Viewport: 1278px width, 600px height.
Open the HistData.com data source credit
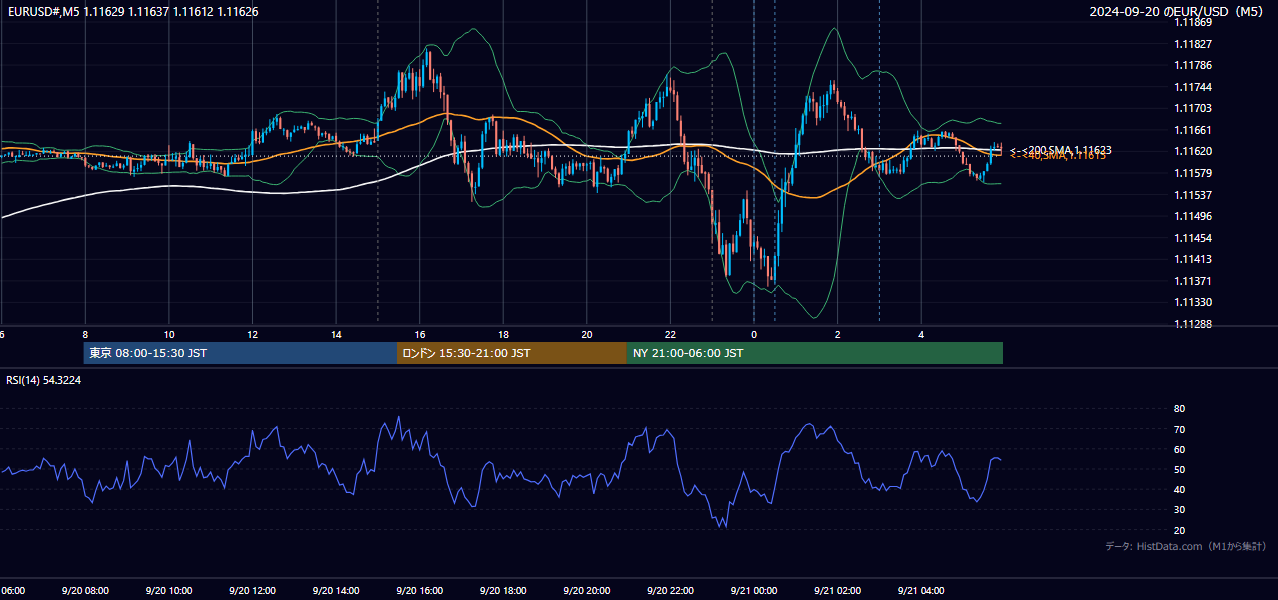coord(1185,546)
